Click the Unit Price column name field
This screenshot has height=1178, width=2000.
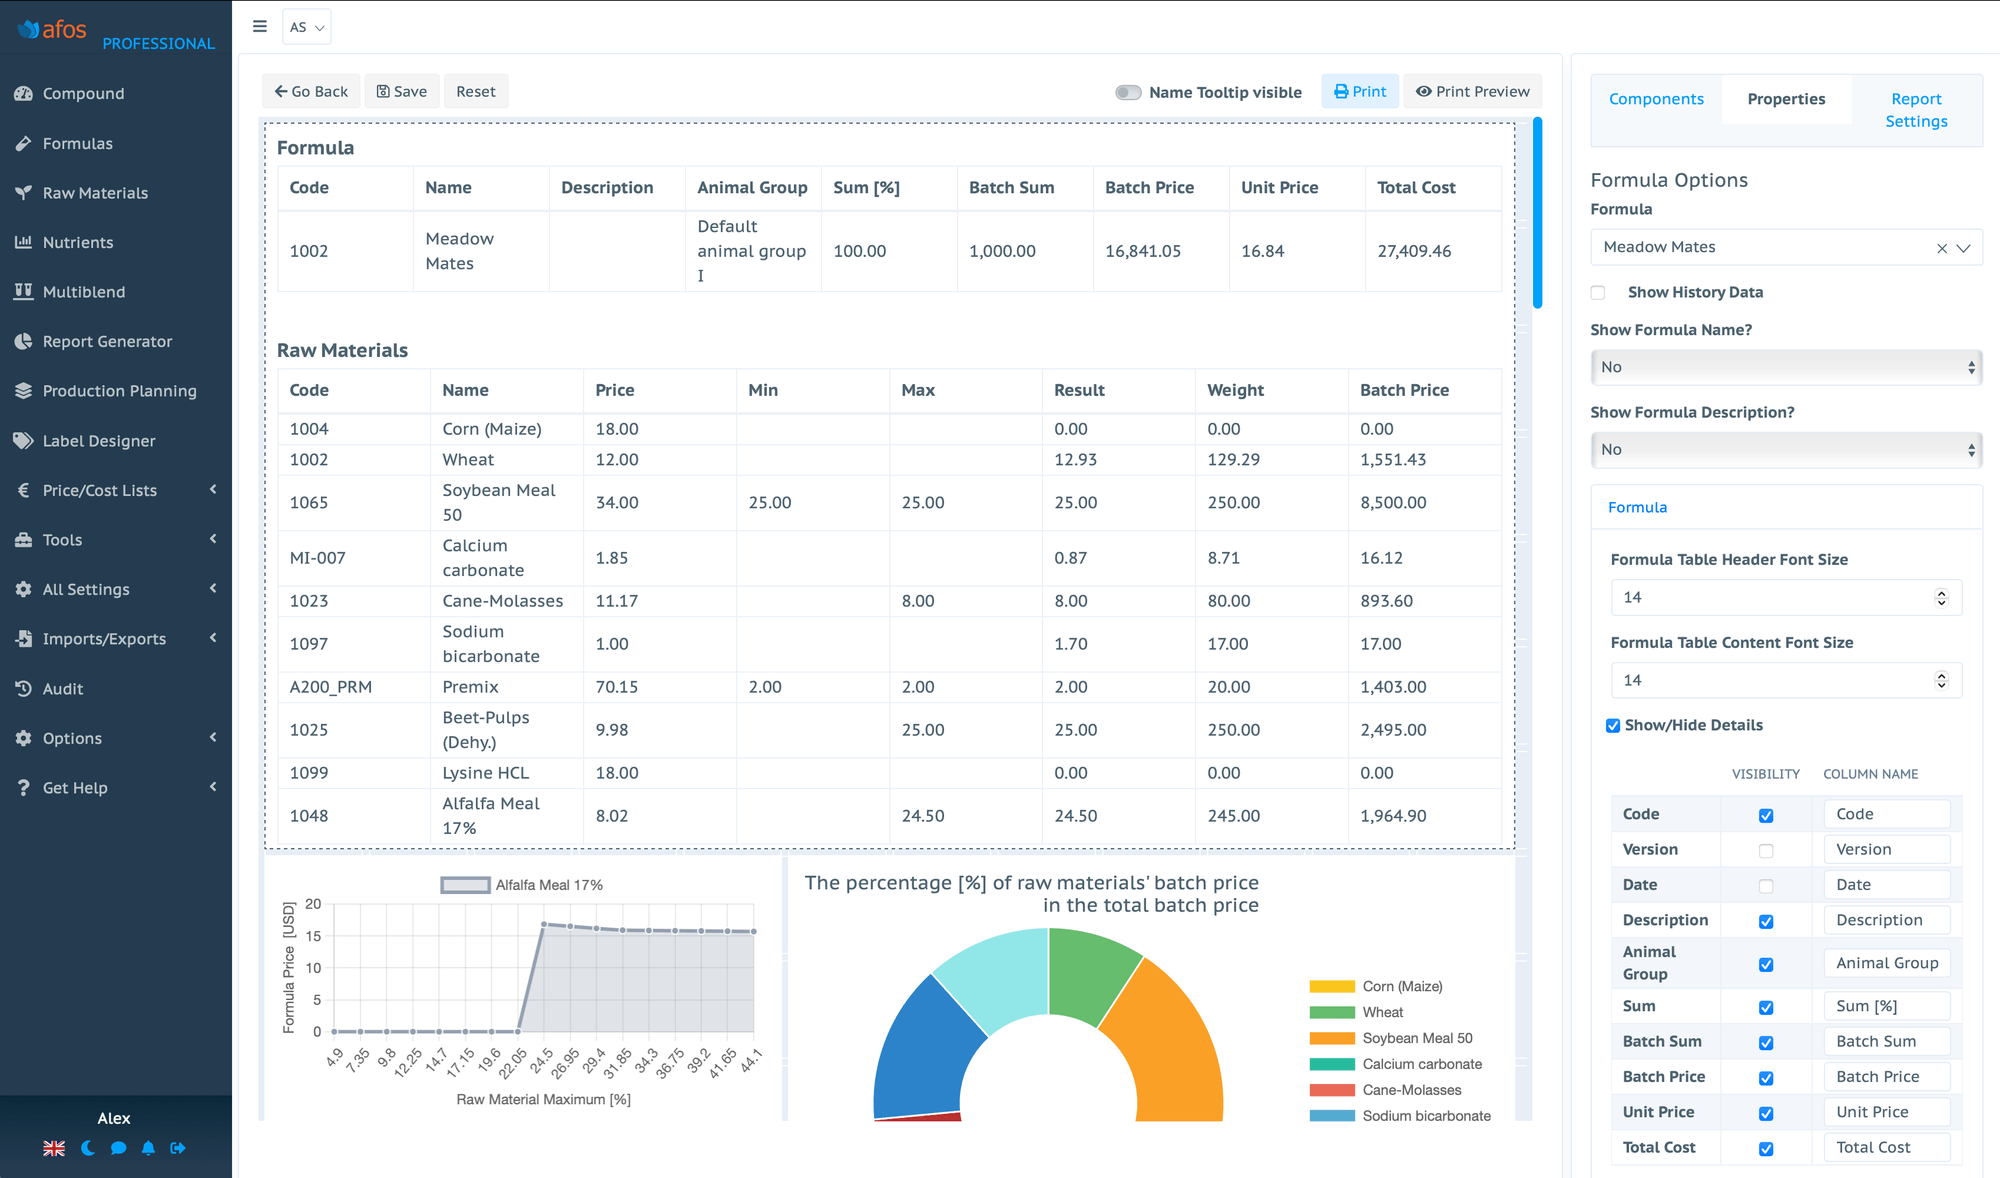click(x=1886, y=1112)
